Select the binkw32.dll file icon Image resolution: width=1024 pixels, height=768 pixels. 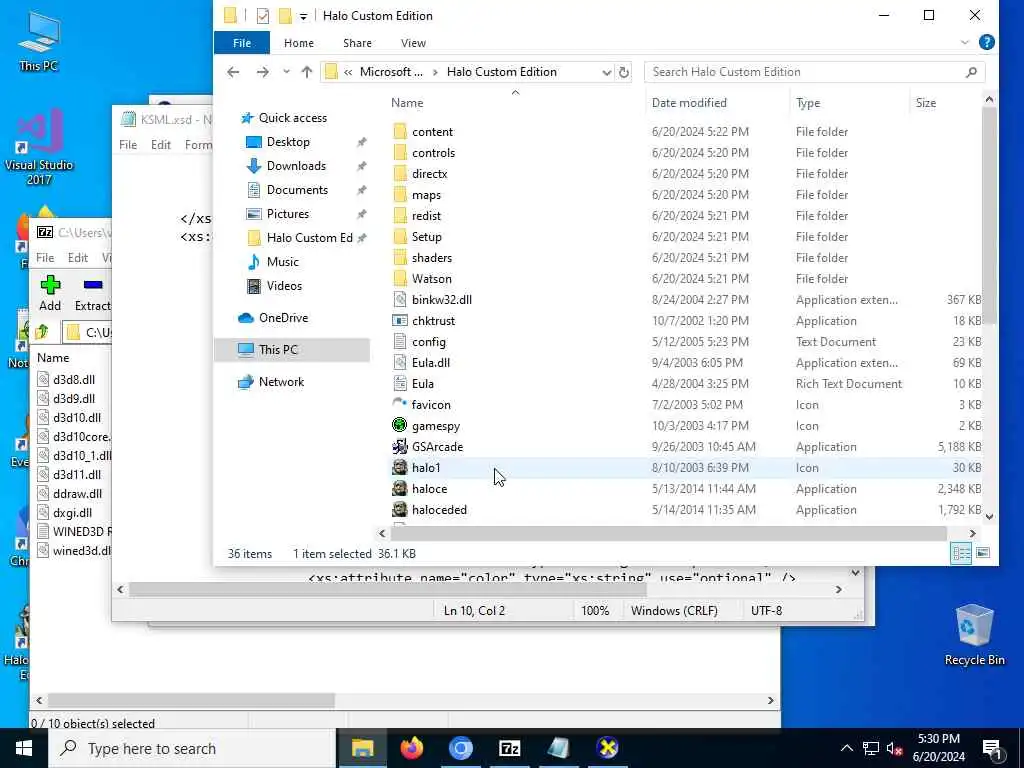tap(400, 300)
